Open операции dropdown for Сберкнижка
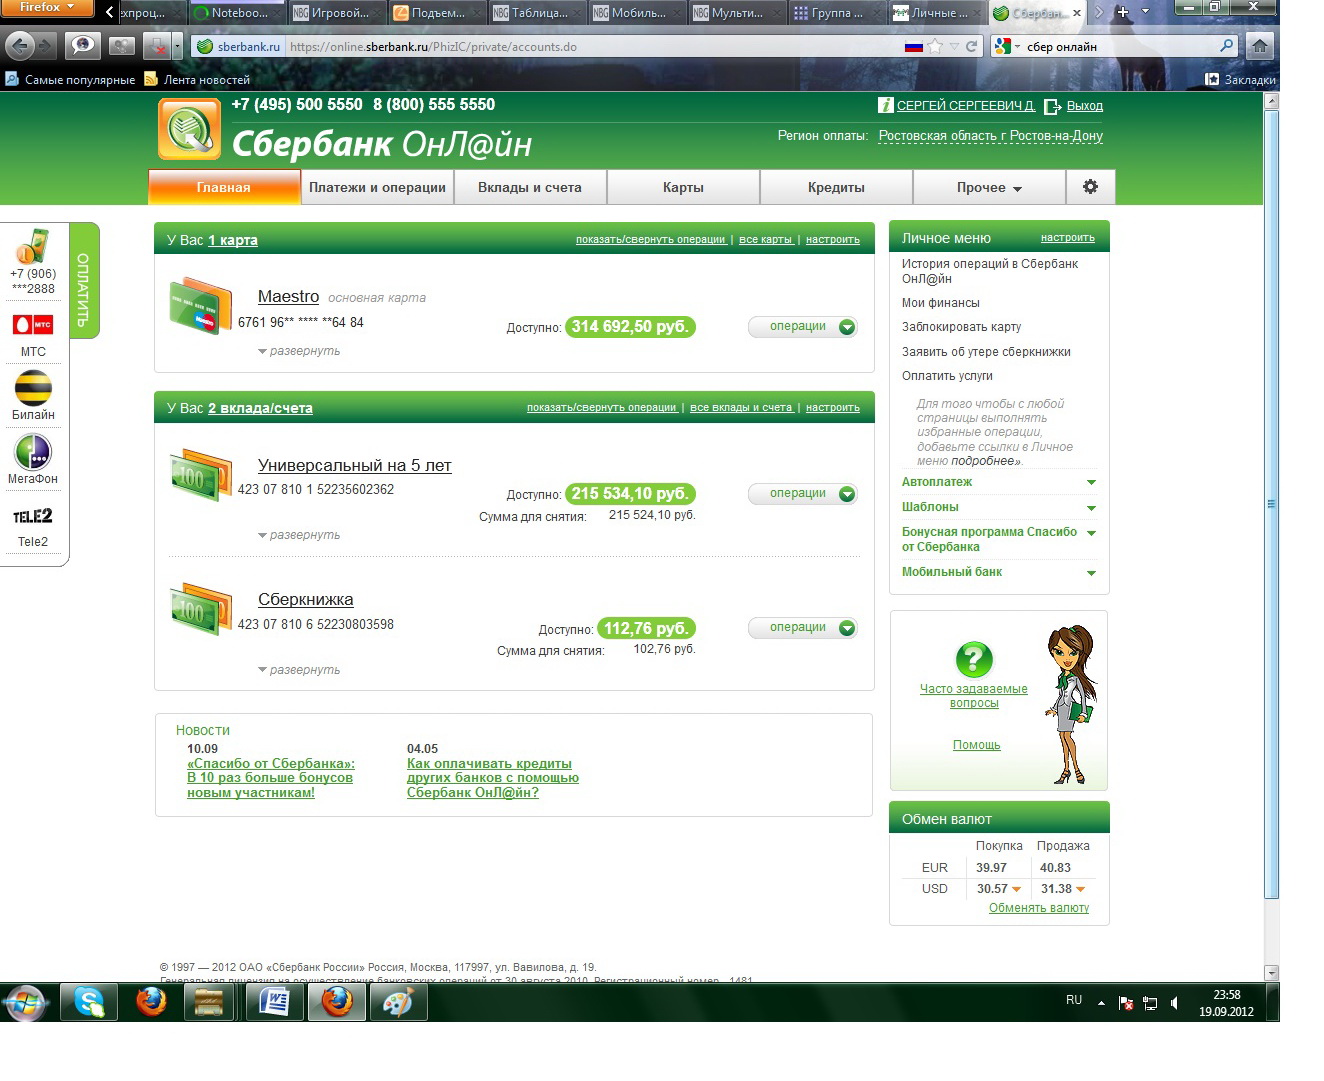 (803, 627)
